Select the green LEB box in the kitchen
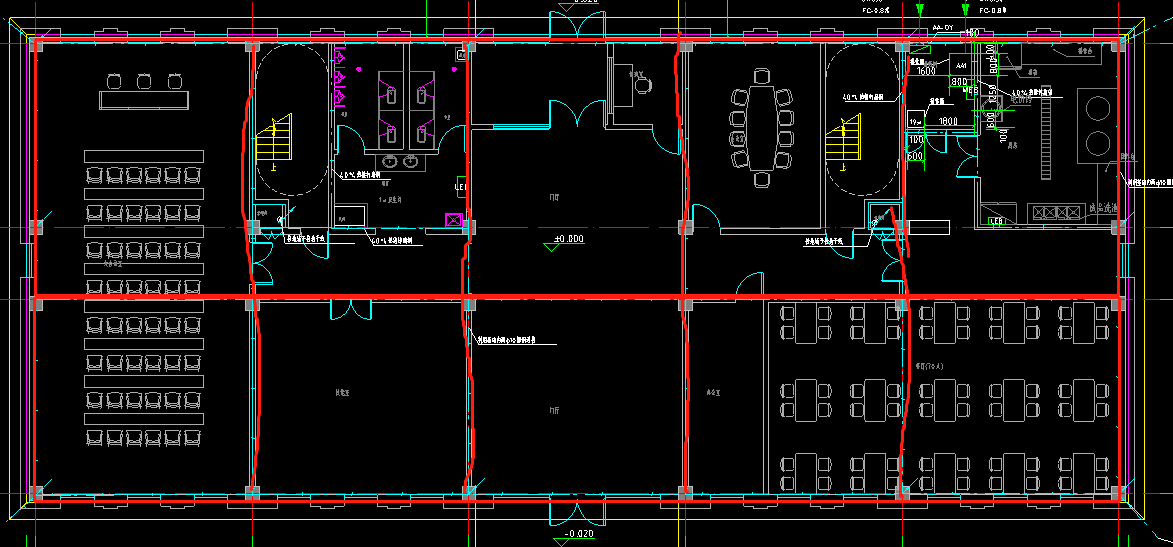 (x=996, y=221)
